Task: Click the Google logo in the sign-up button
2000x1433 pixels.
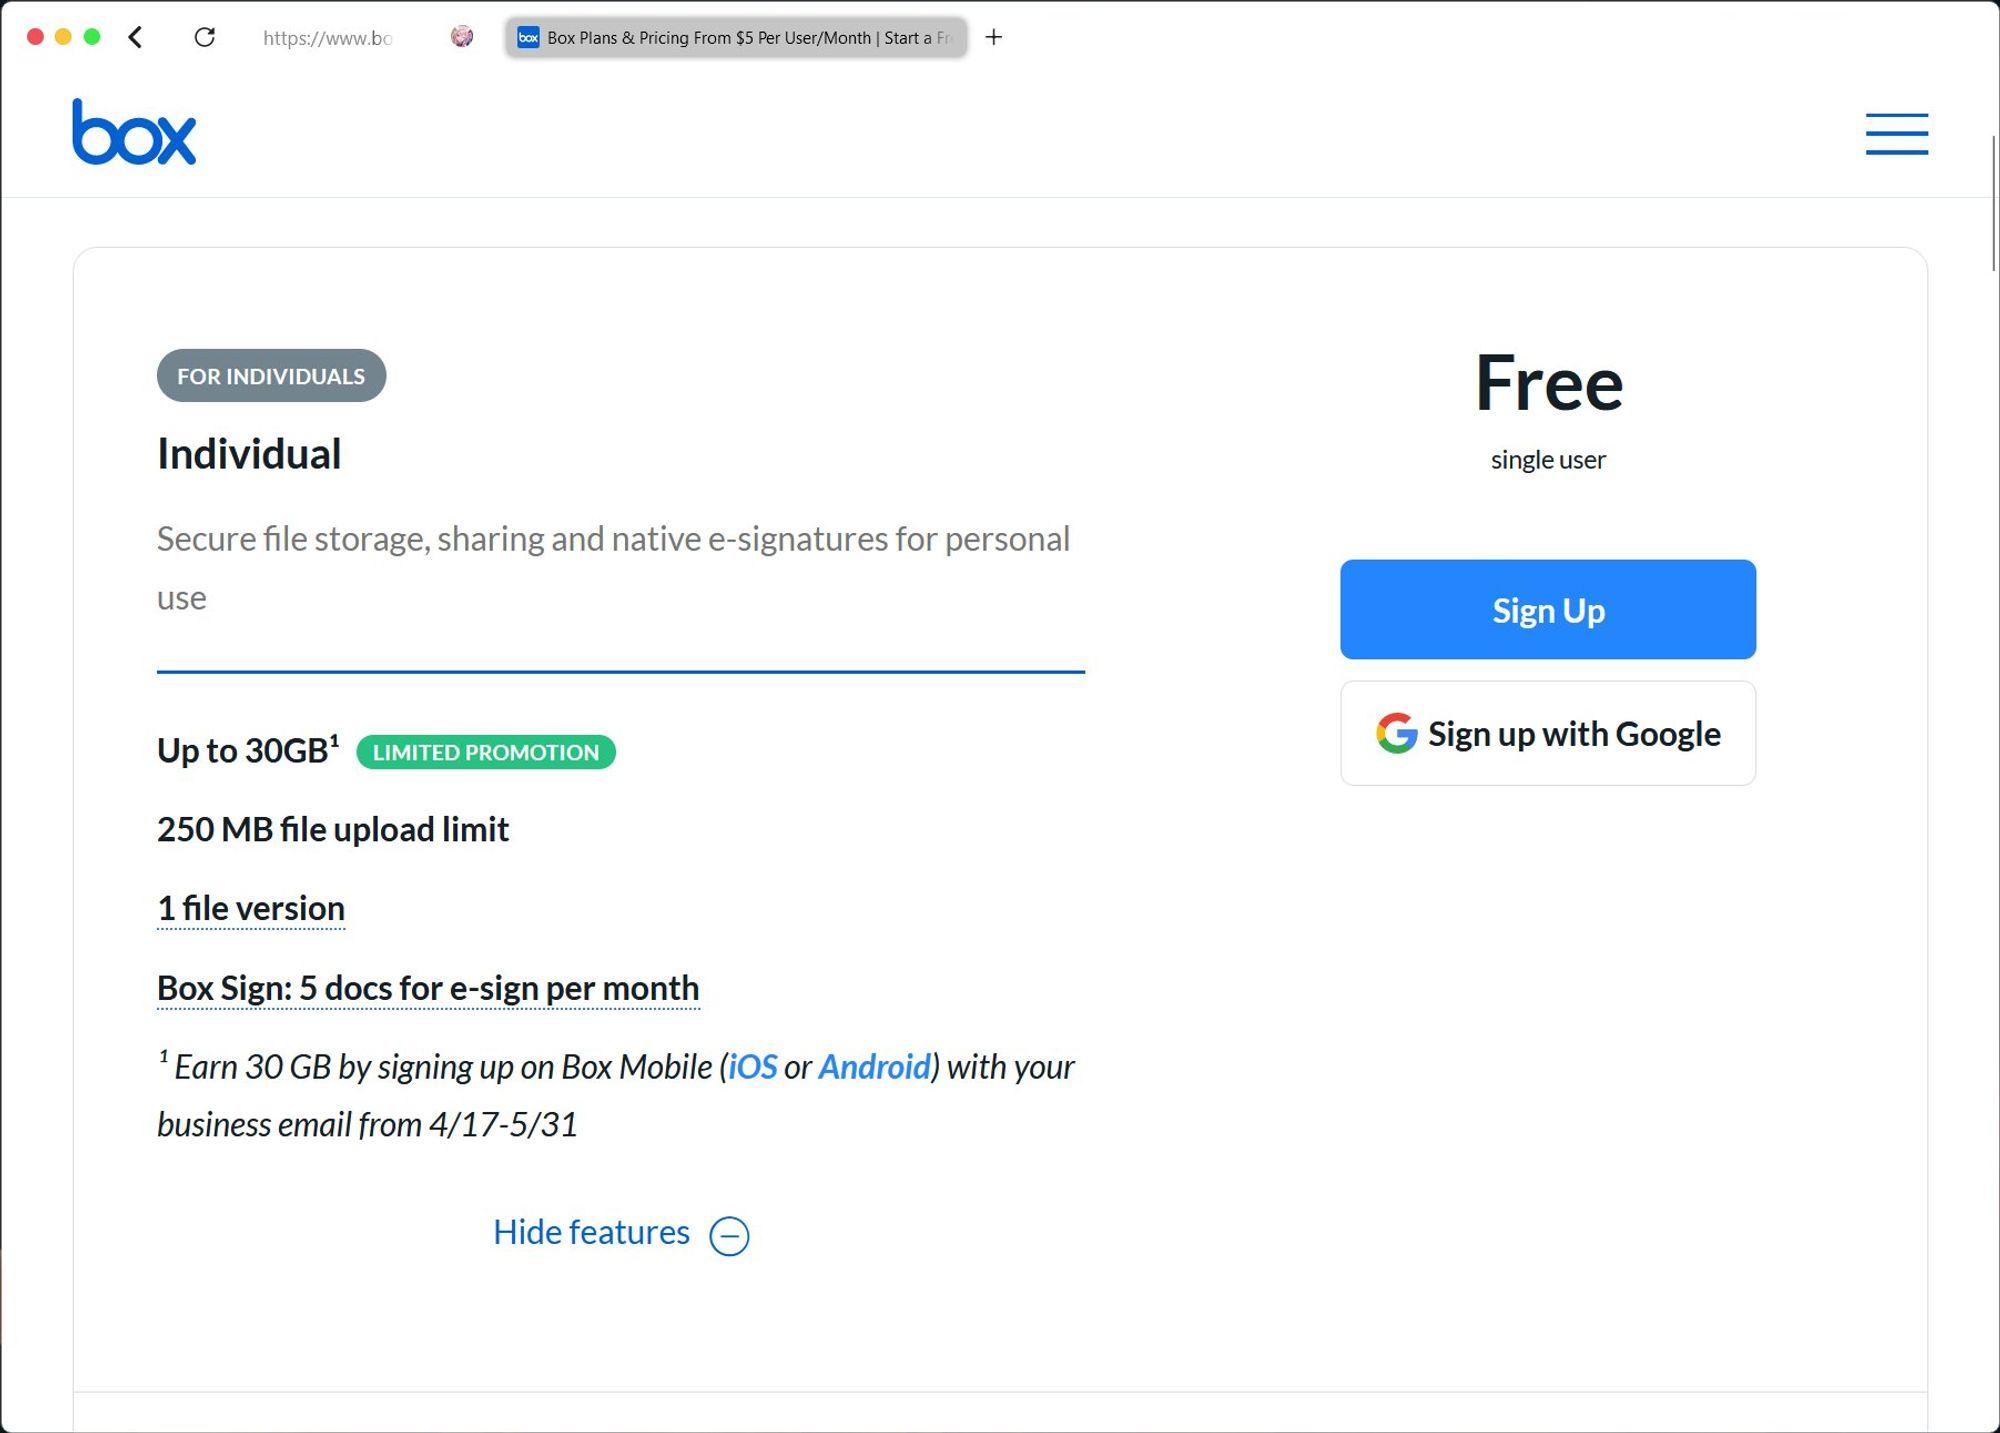Action: [x=1396, y=733]
